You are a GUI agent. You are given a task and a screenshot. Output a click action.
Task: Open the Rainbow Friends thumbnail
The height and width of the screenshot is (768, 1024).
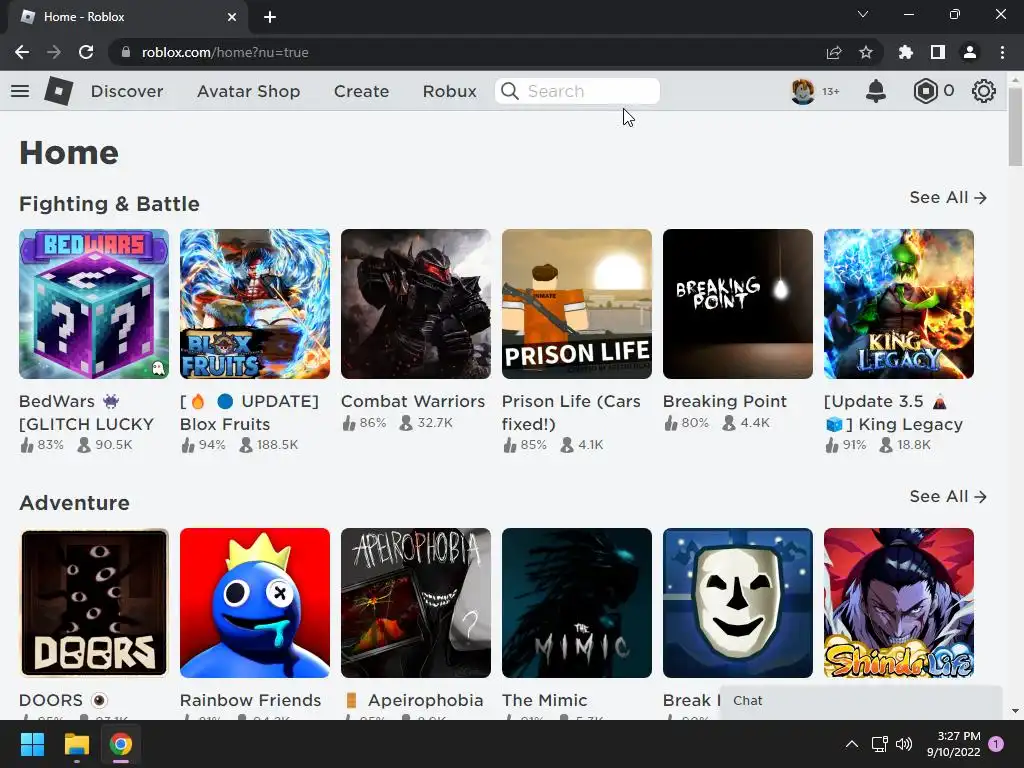click(255, 603)
